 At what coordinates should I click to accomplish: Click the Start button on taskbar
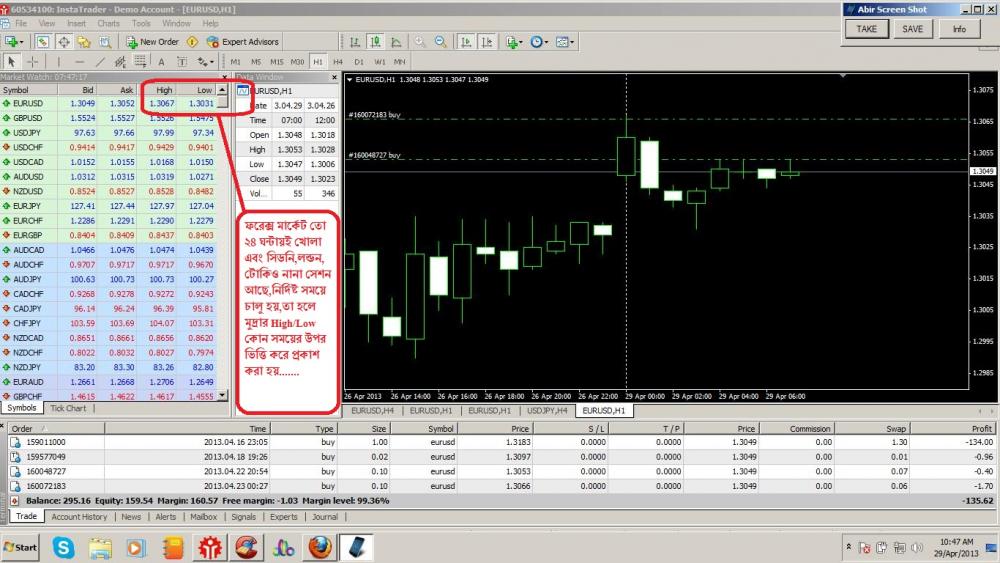[21, 548]
